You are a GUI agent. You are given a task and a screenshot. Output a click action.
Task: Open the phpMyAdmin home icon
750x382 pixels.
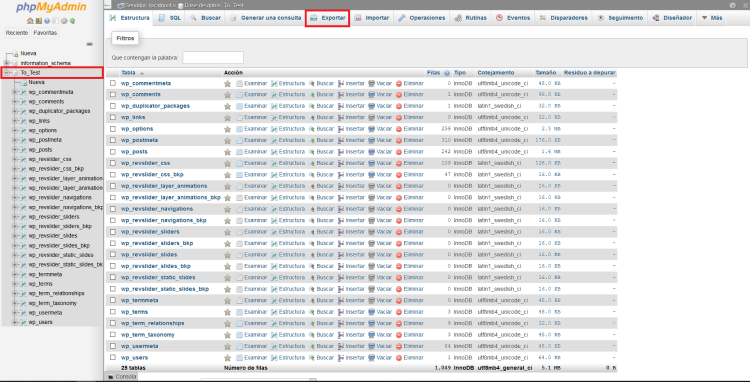point(30,21)
